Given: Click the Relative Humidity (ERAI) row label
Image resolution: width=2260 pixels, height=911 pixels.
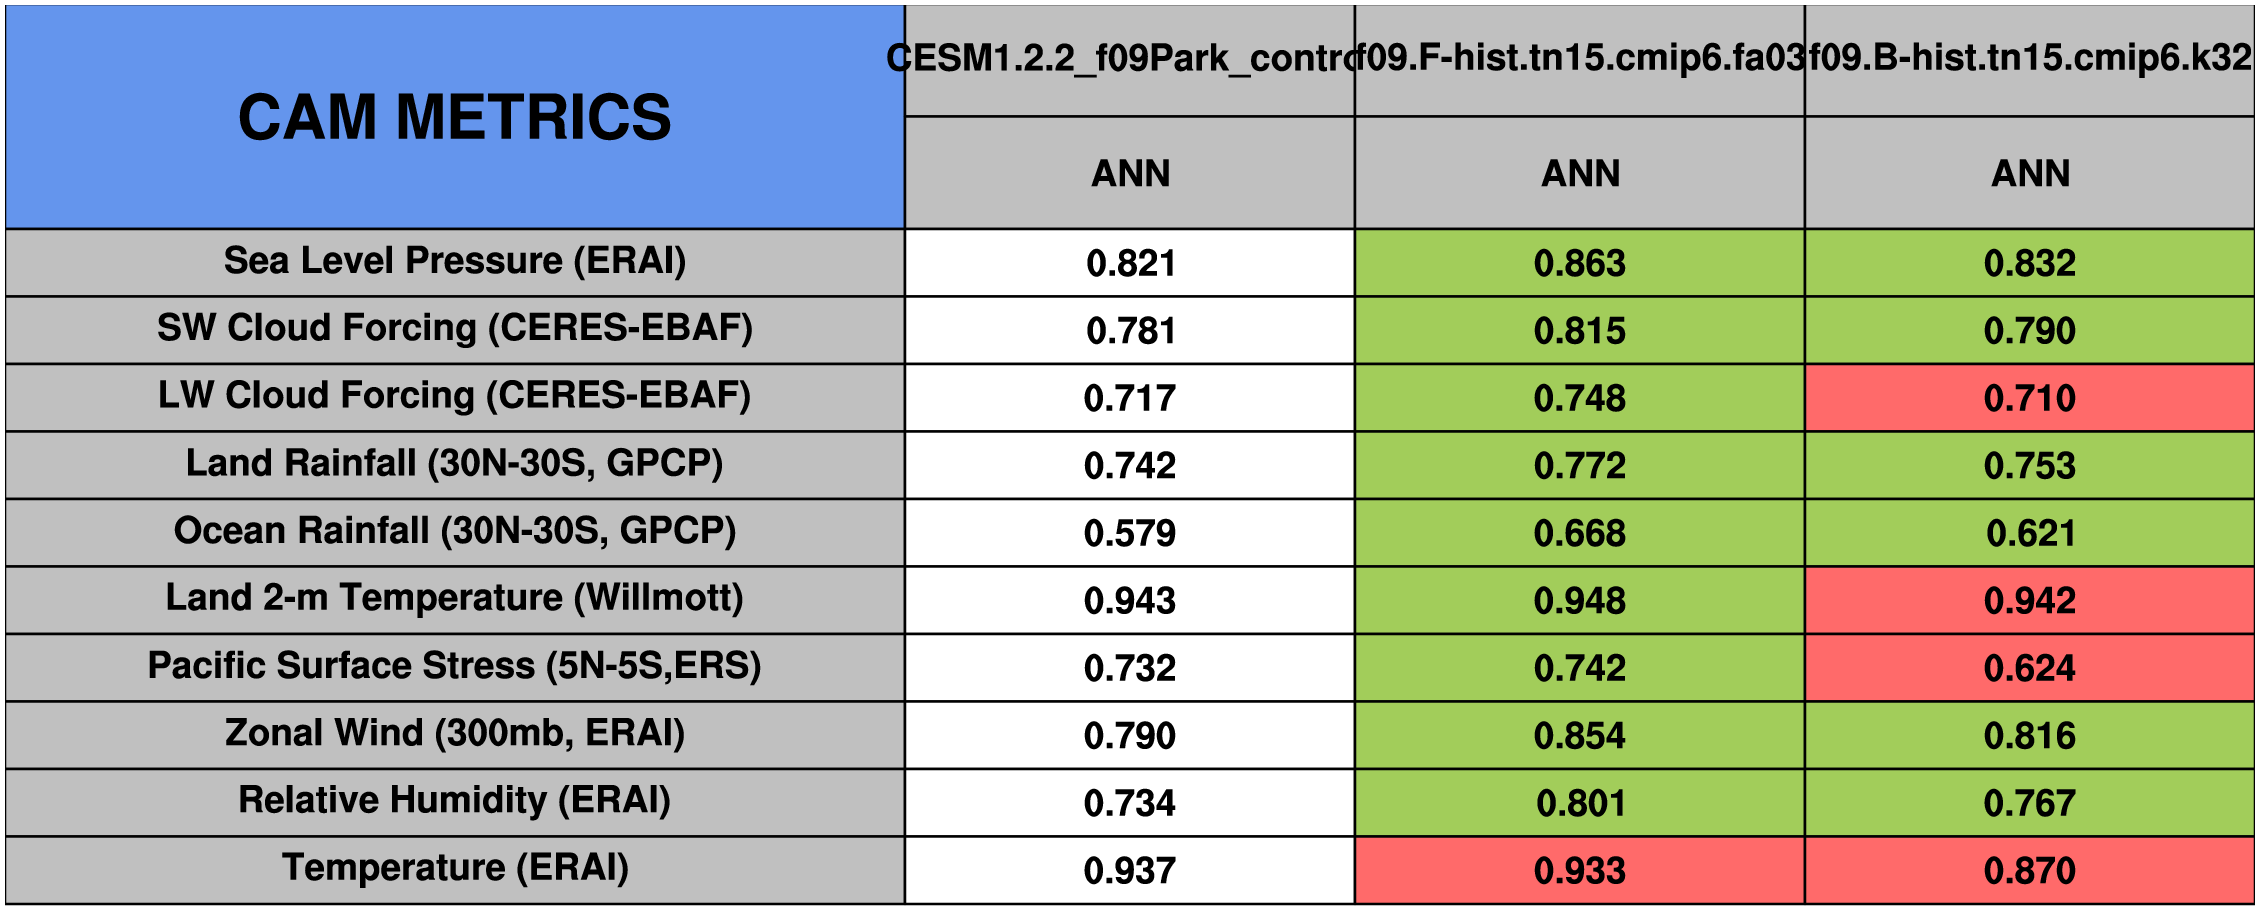Looking at the screenshot, I should point(455,801).
